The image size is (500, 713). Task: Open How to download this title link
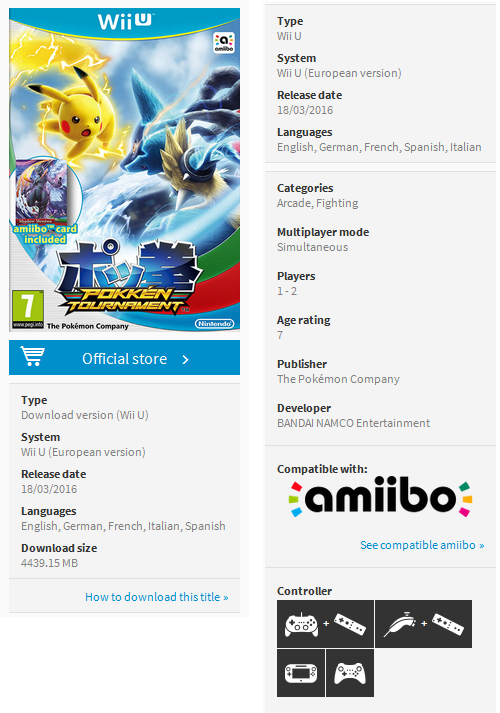coord(157,597)
